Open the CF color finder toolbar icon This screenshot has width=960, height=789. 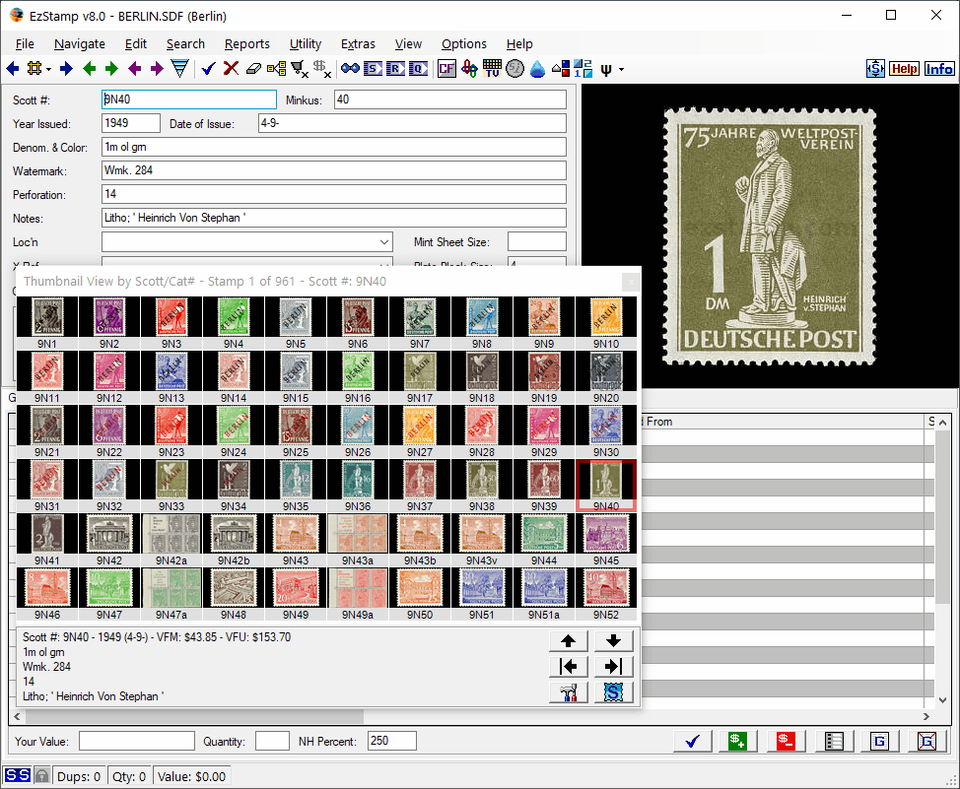click(445, 68)
